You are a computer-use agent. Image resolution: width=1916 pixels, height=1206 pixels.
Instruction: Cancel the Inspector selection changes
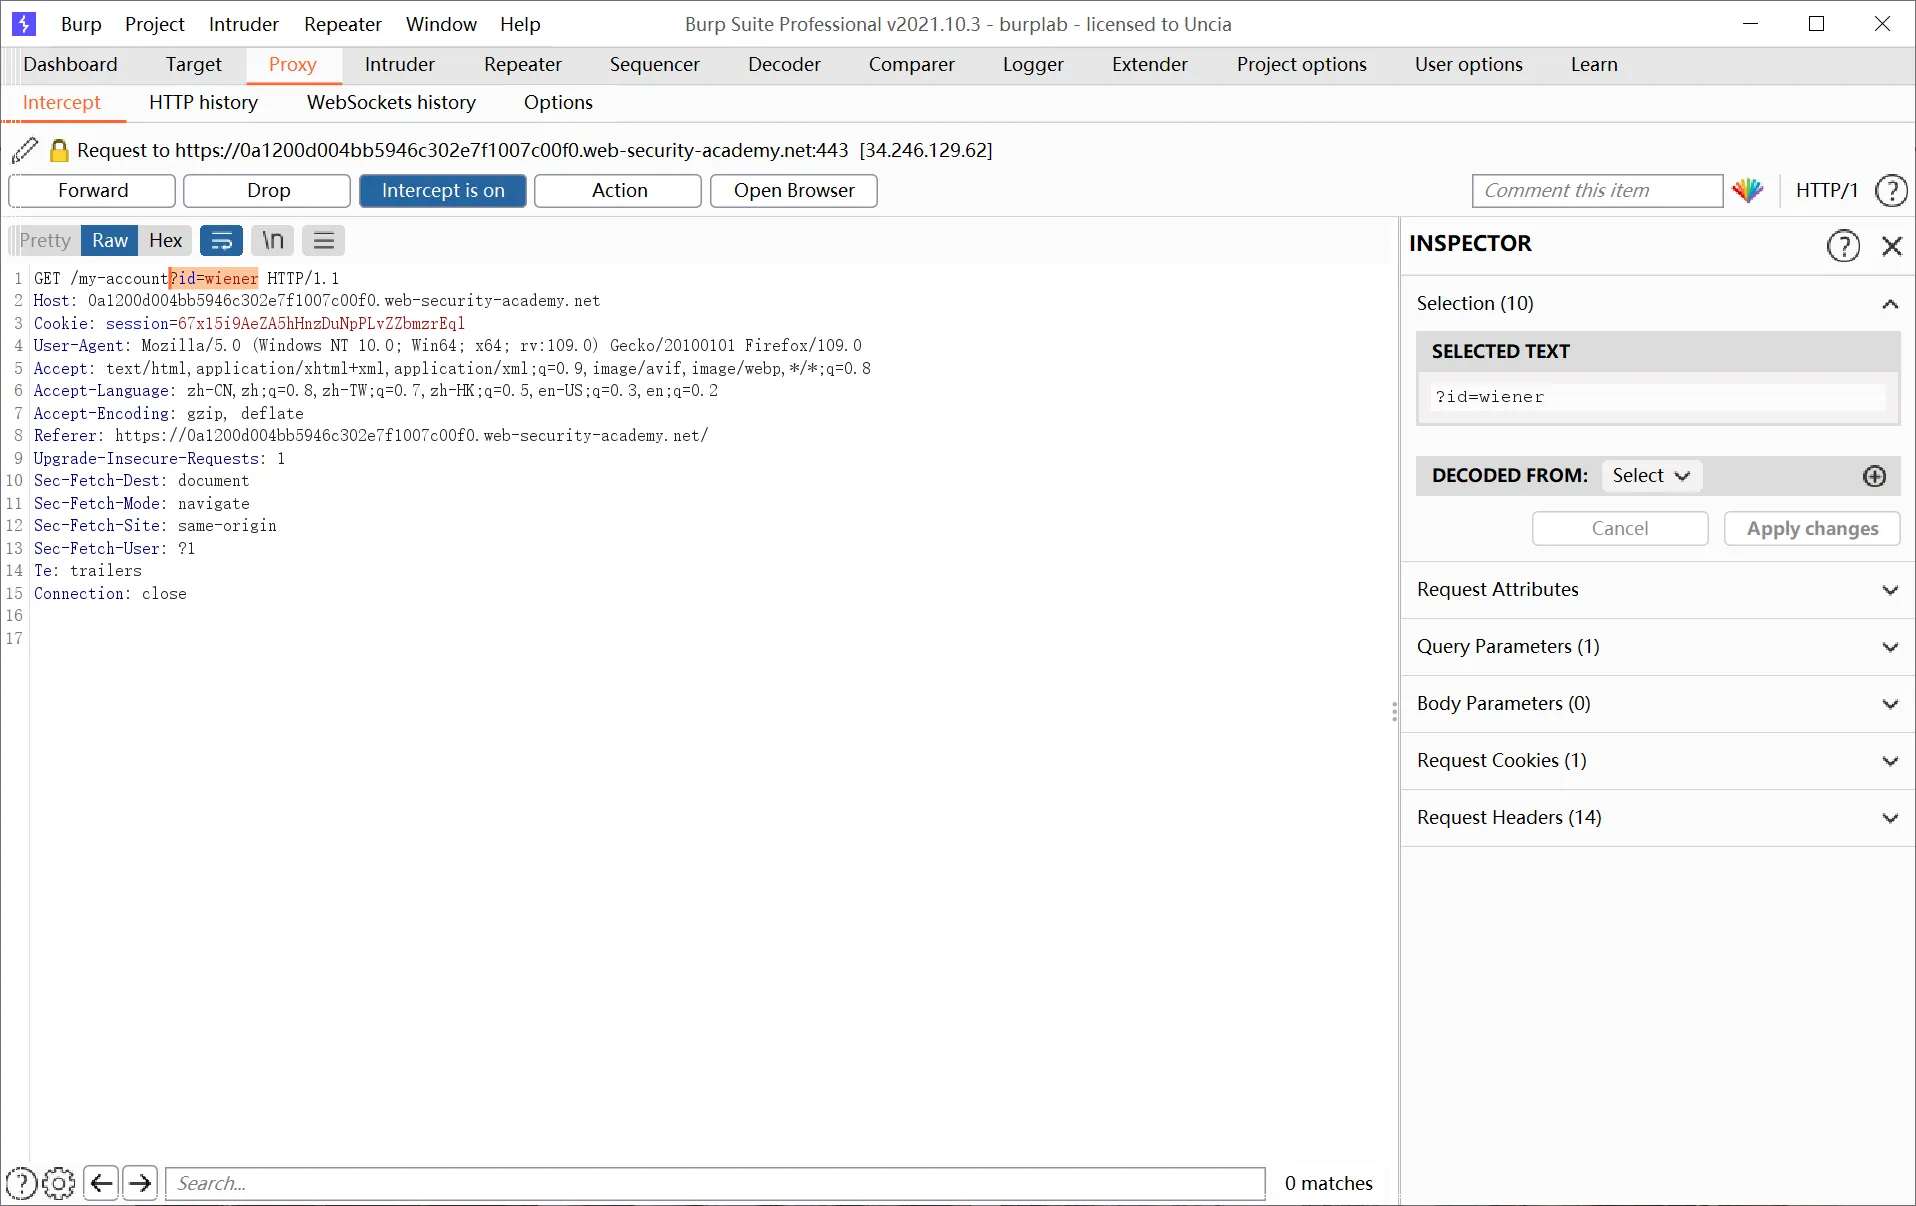[1620, 528]
